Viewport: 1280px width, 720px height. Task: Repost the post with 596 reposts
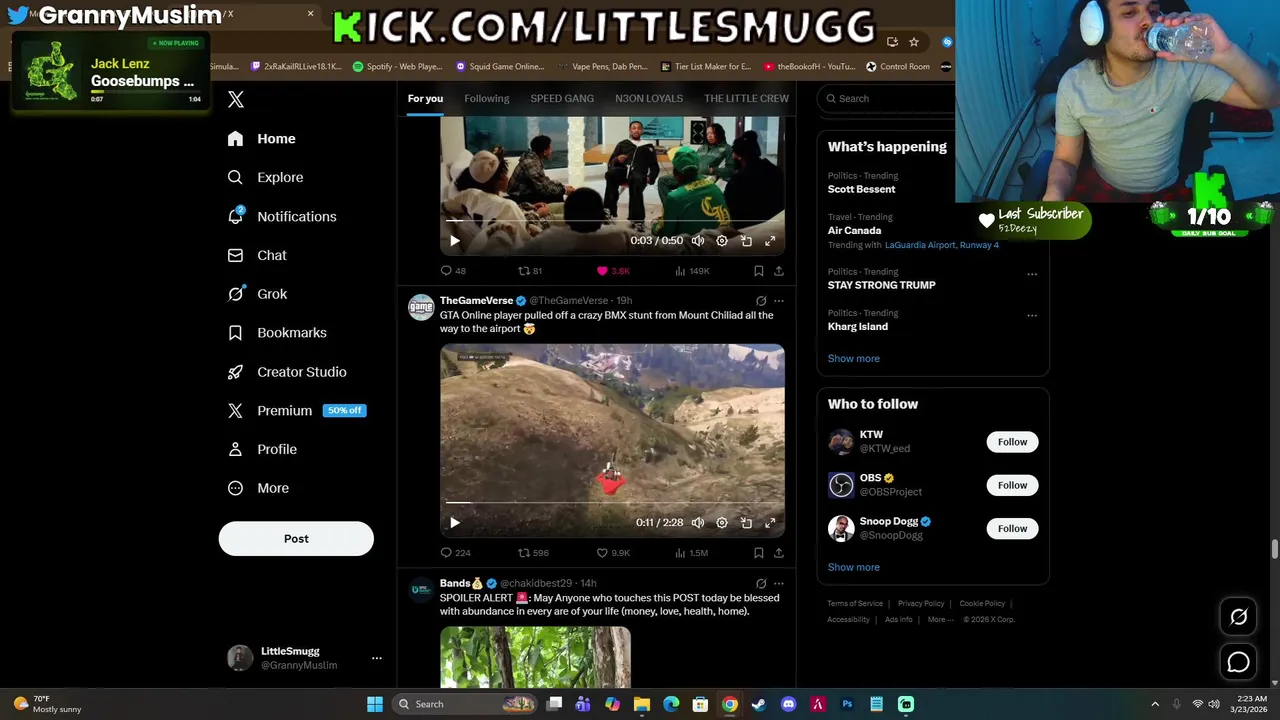[533, 553]
